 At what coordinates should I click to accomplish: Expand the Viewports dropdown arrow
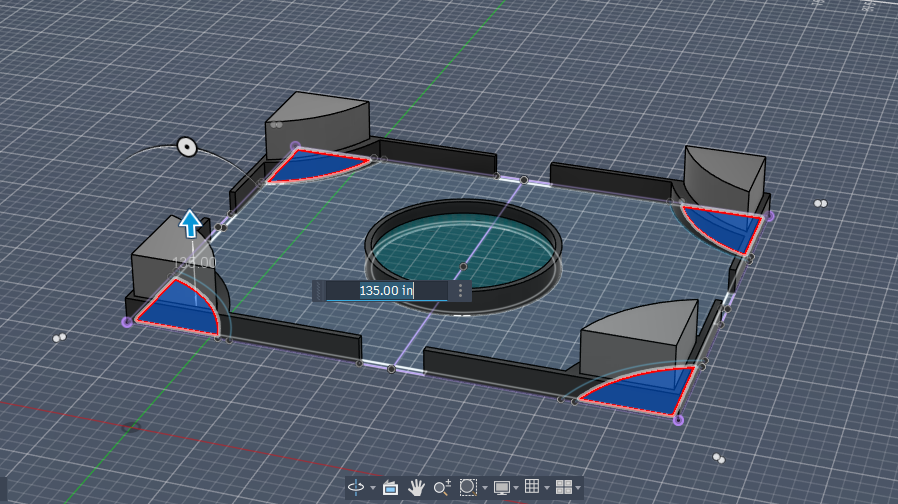click(x=578, y=488)
